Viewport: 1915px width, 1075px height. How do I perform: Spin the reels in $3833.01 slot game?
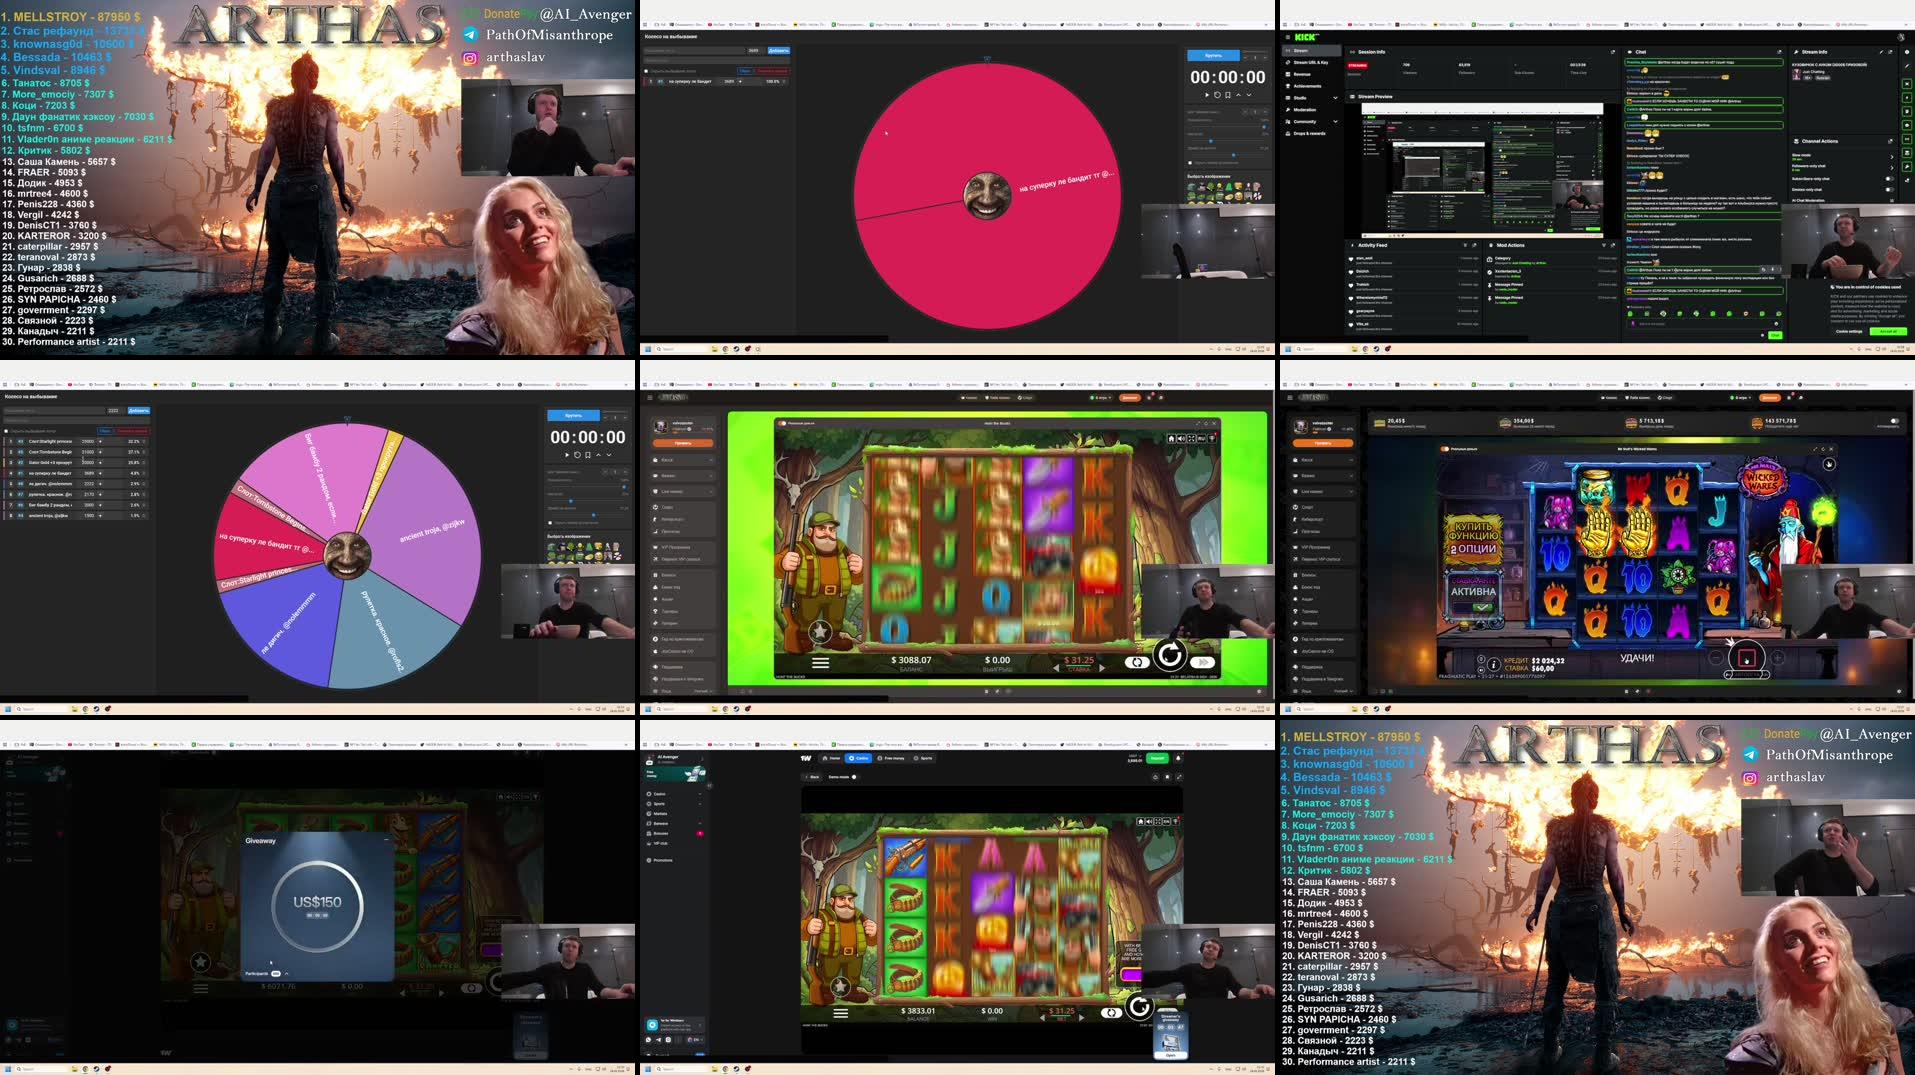pyautogui.click(x=1138, y=1006)
